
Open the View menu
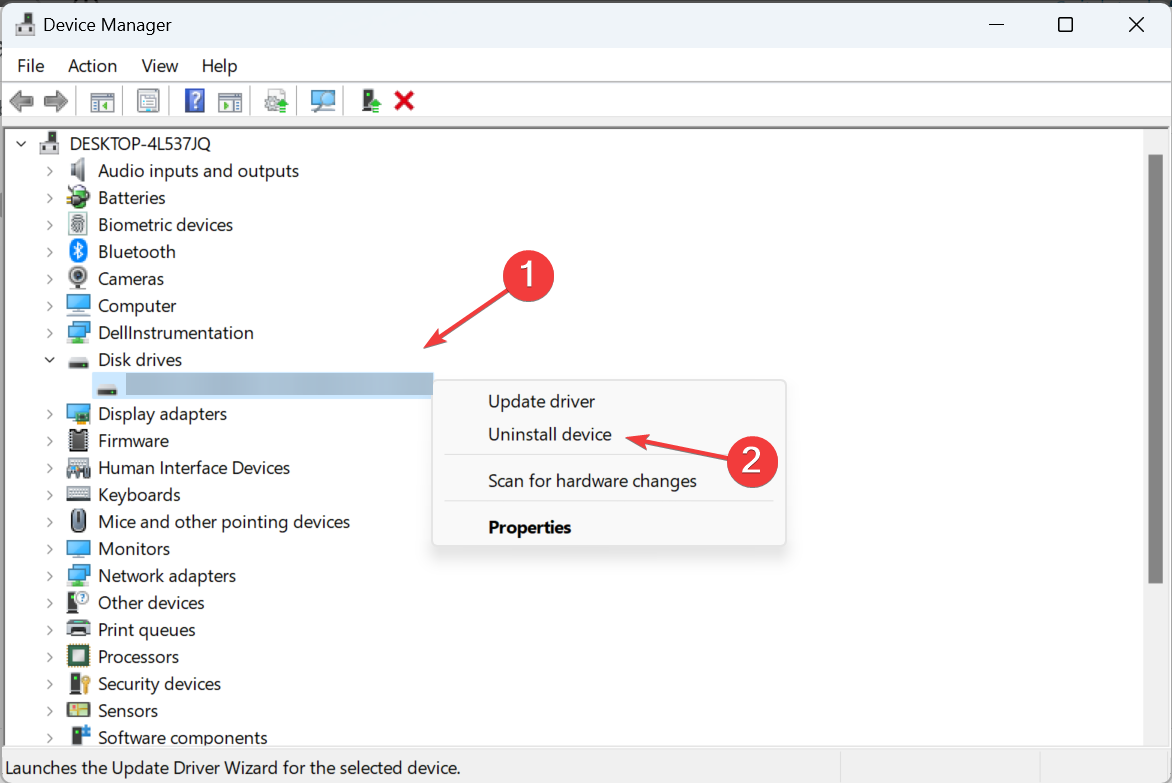(x=160, y=66)
